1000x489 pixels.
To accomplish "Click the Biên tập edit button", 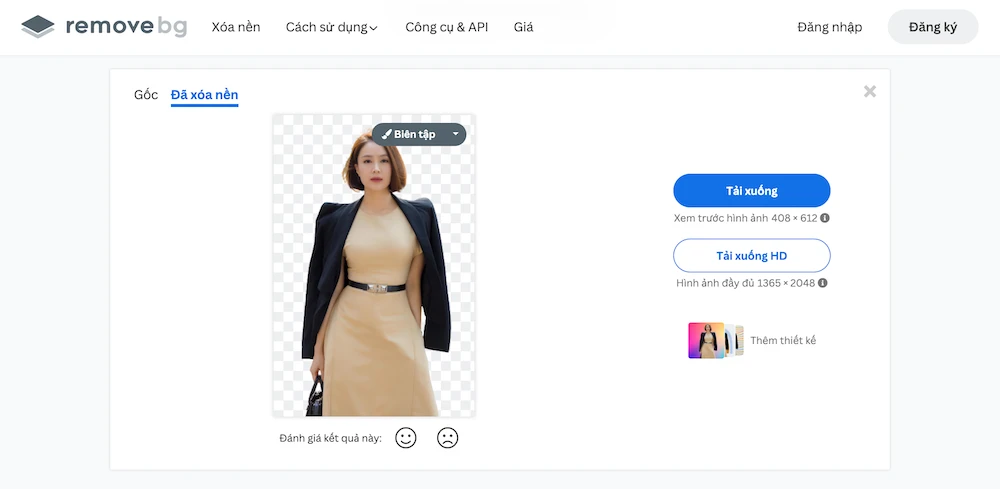I will tap(409, 135).
